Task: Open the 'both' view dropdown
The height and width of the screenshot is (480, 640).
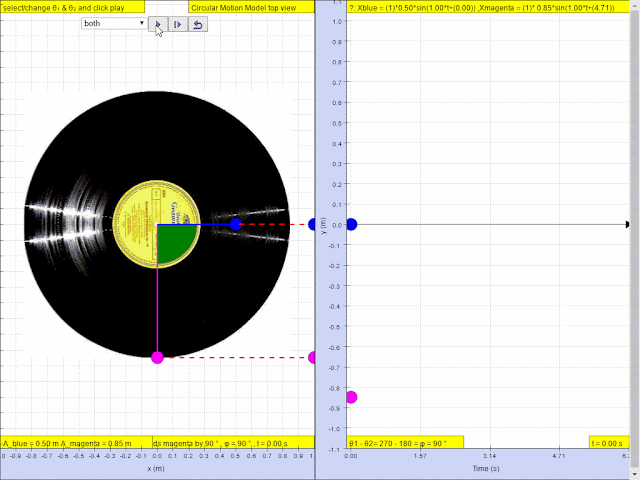Action: click(114, 24)
